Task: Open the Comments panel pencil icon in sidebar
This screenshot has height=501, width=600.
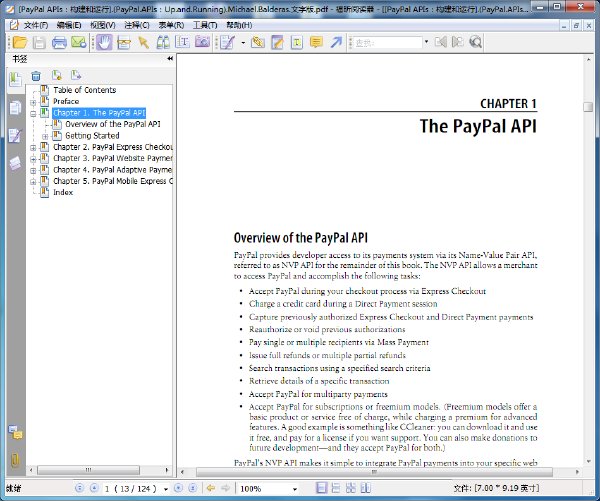Action: click(15, 135)
